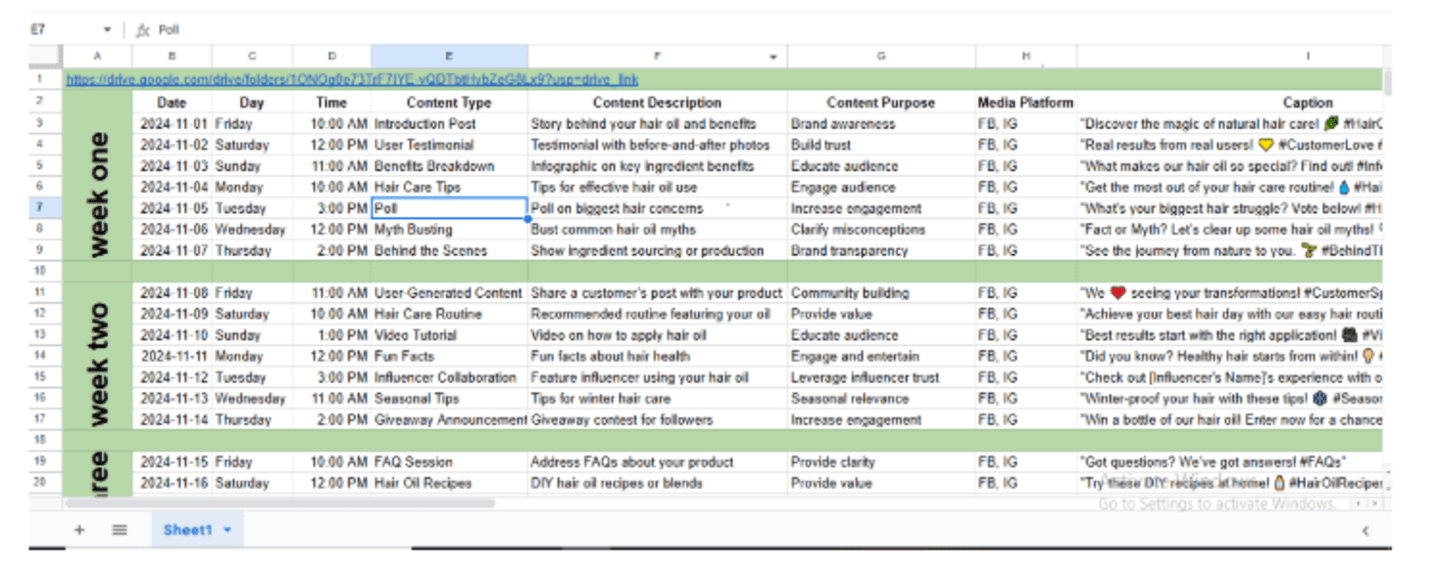Screen dimensions: 1440x577
Task: Select the Hair Care Tips cell
Action: (x=449, y=187)
